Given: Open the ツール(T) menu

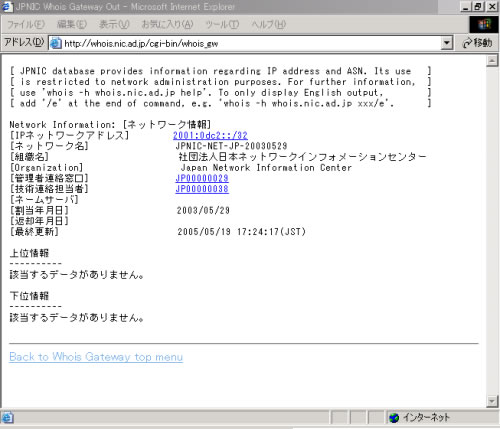Looking at the screenshot, I should (222, 24).
